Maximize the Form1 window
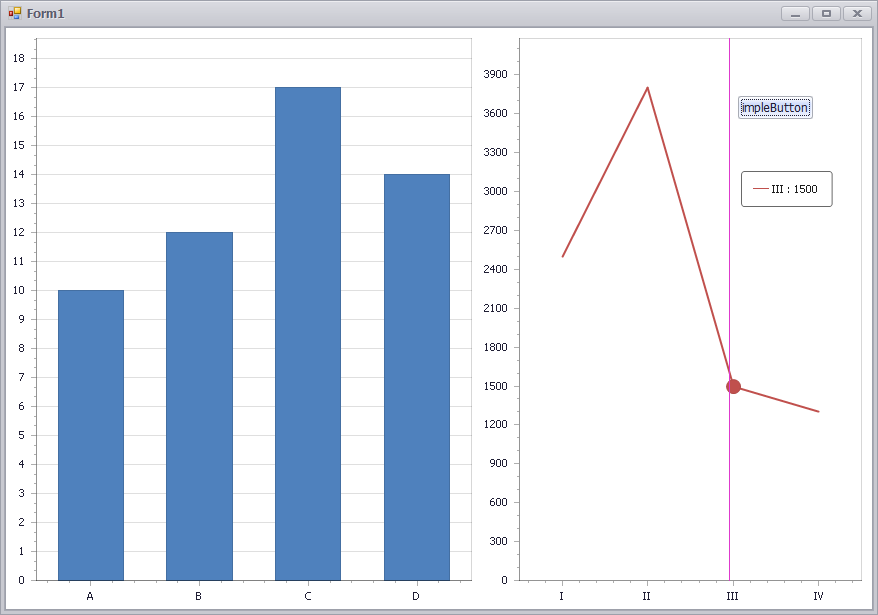 tap(826, 13)
